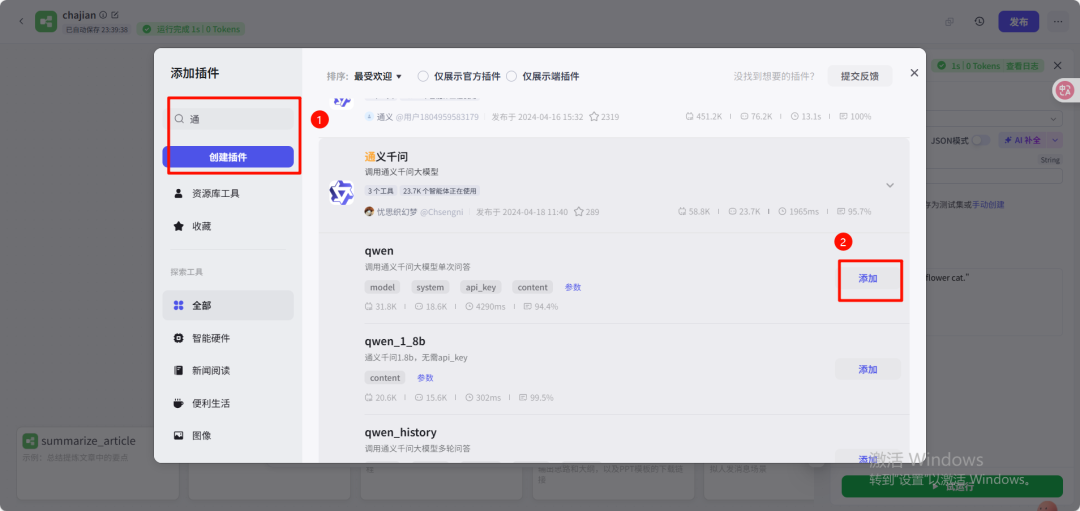Select the 便利生活 category
This screenshot has width=1080, height=511.
[x=228, y=403]
